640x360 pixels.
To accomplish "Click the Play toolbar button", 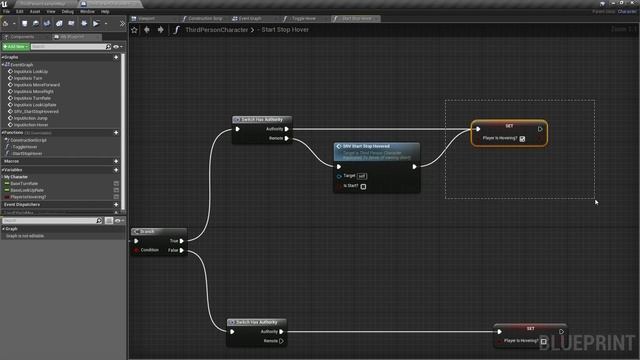I will [96, 24].
